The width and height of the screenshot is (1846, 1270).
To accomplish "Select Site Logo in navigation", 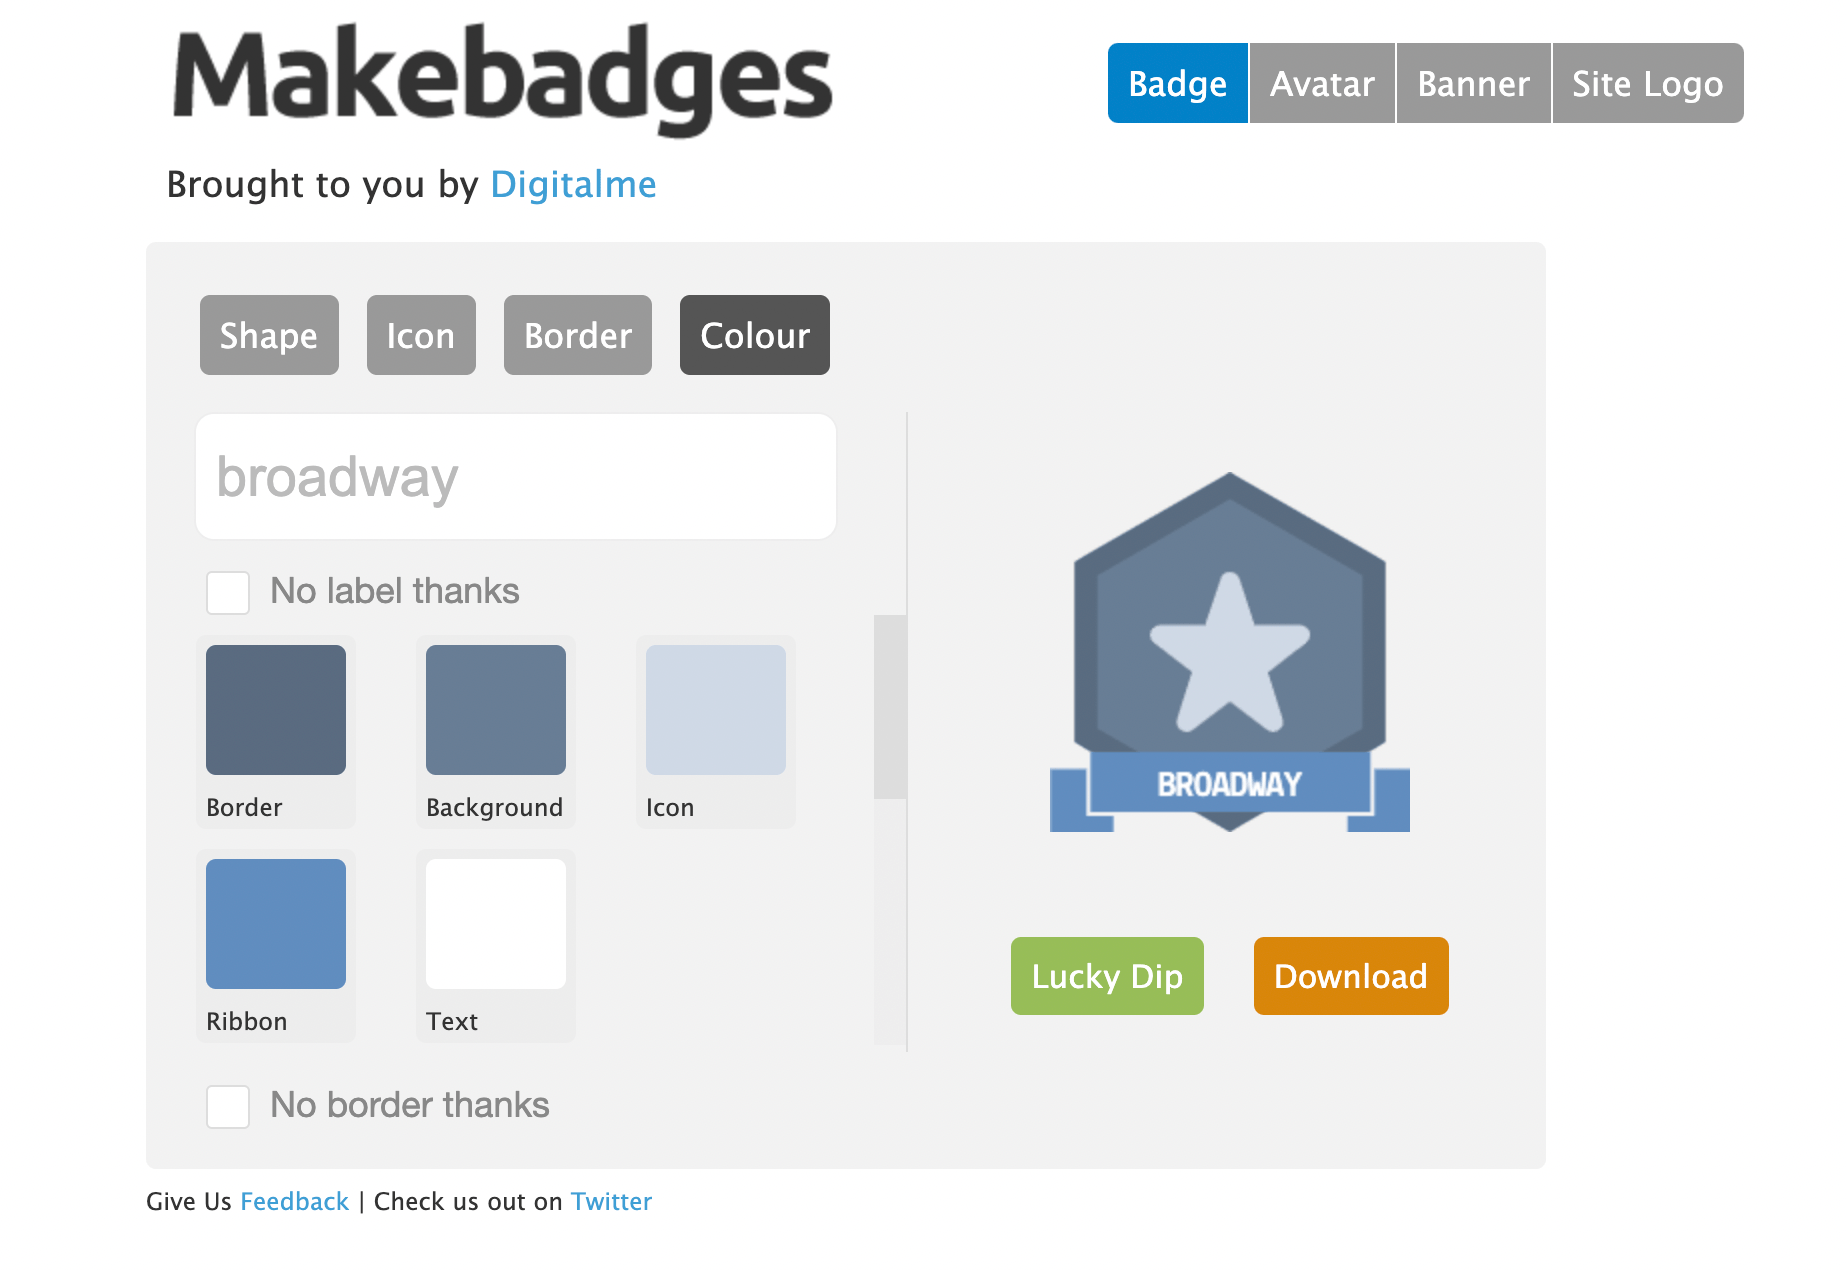I will pos(1647,83).
